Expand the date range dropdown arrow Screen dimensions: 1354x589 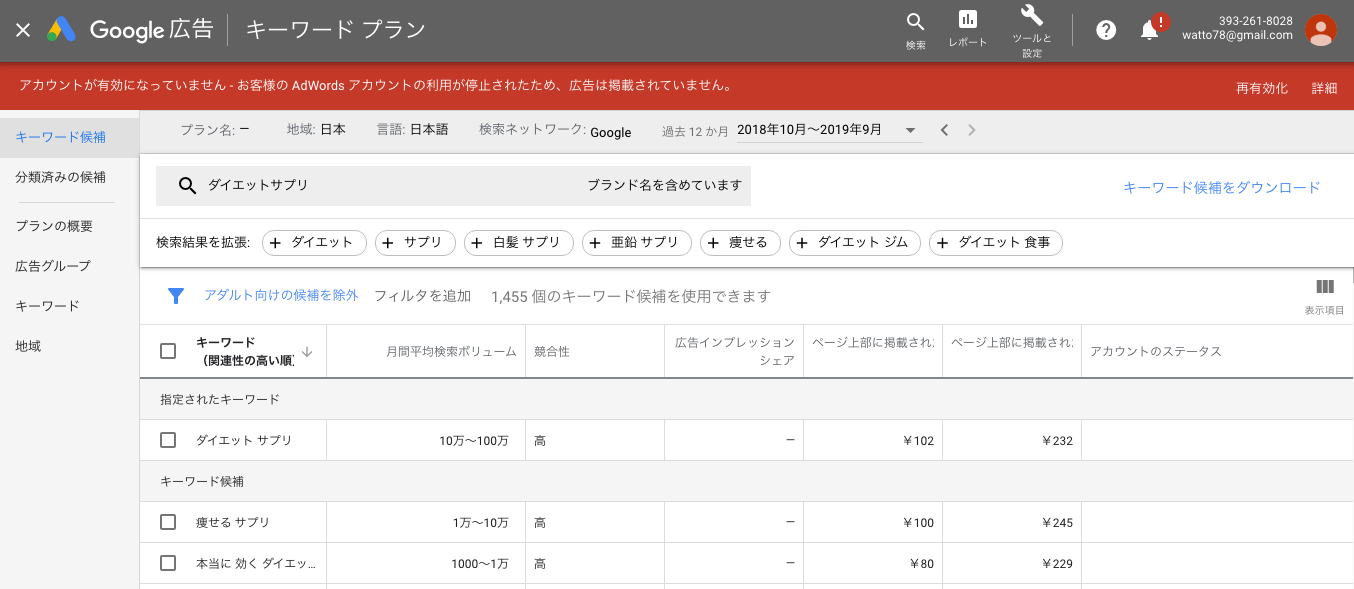tap(910, 131)
